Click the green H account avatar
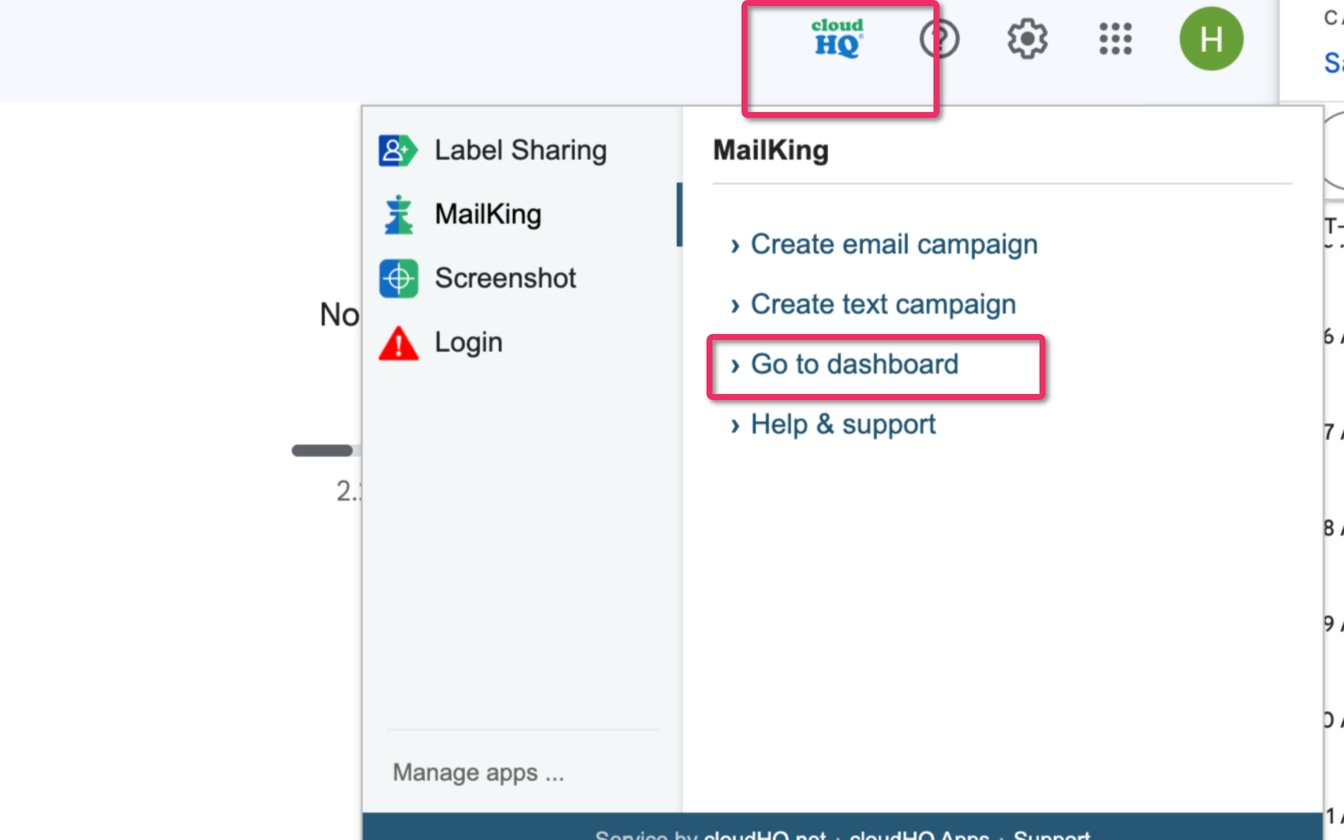The image size is (1344, 840). click(1211, 39)
